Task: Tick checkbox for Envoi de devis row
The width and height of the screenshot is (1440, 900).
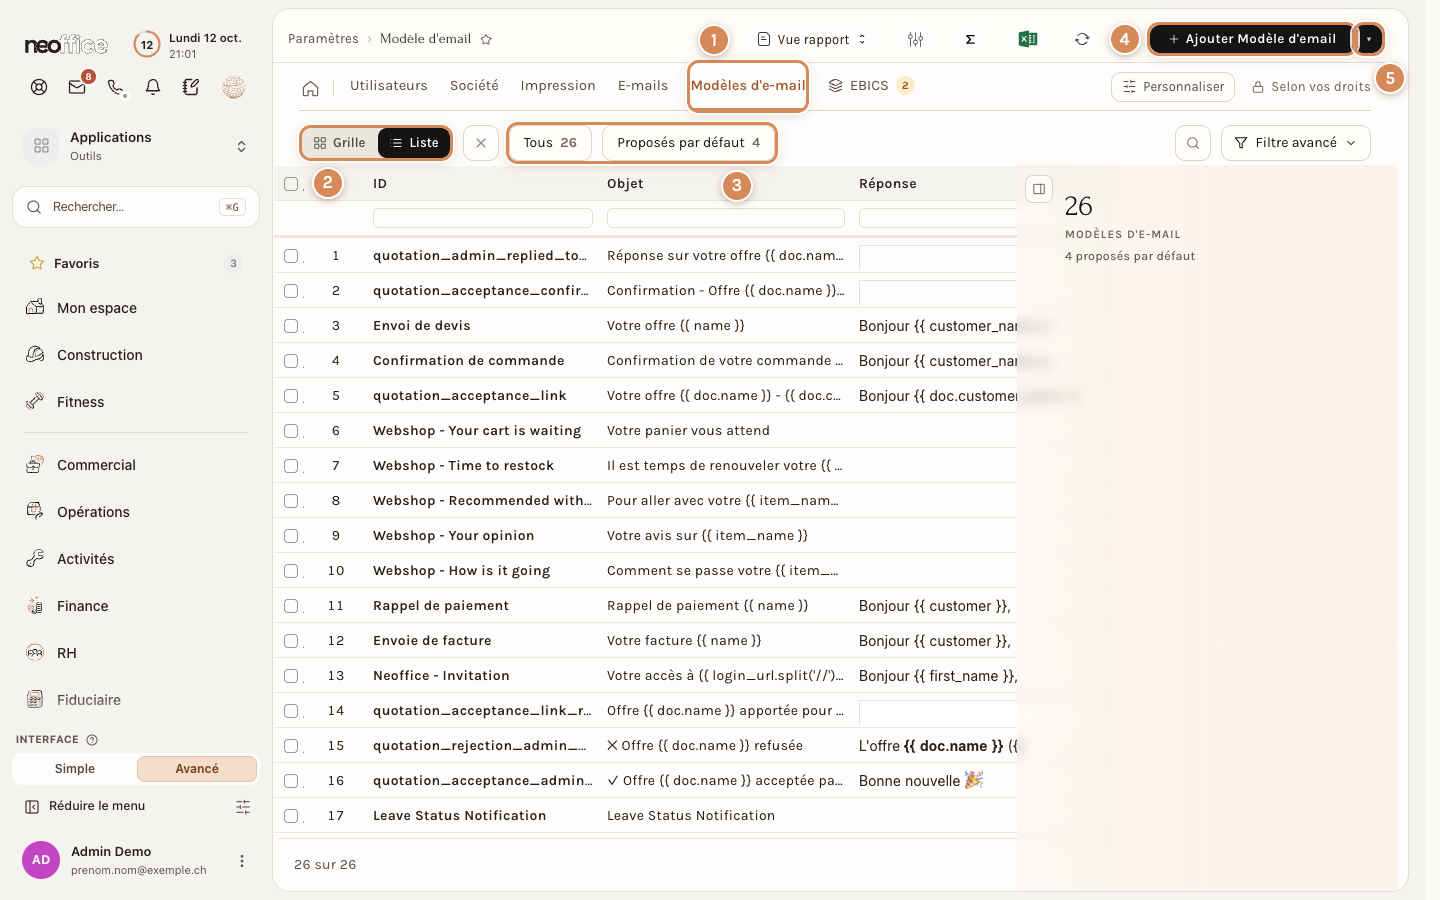Action: pyautogui.click(x=291, y=326)
